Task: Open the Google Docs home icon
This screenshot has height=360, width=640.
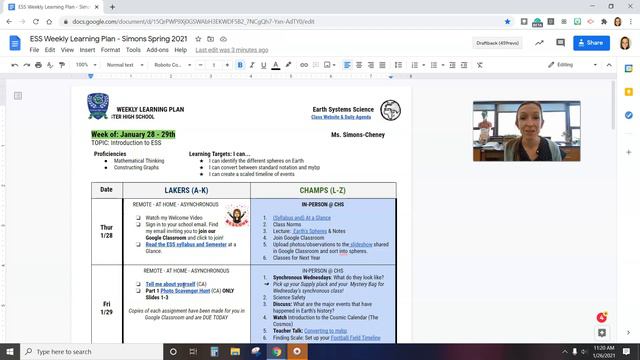Action: (x=15, y=43)
